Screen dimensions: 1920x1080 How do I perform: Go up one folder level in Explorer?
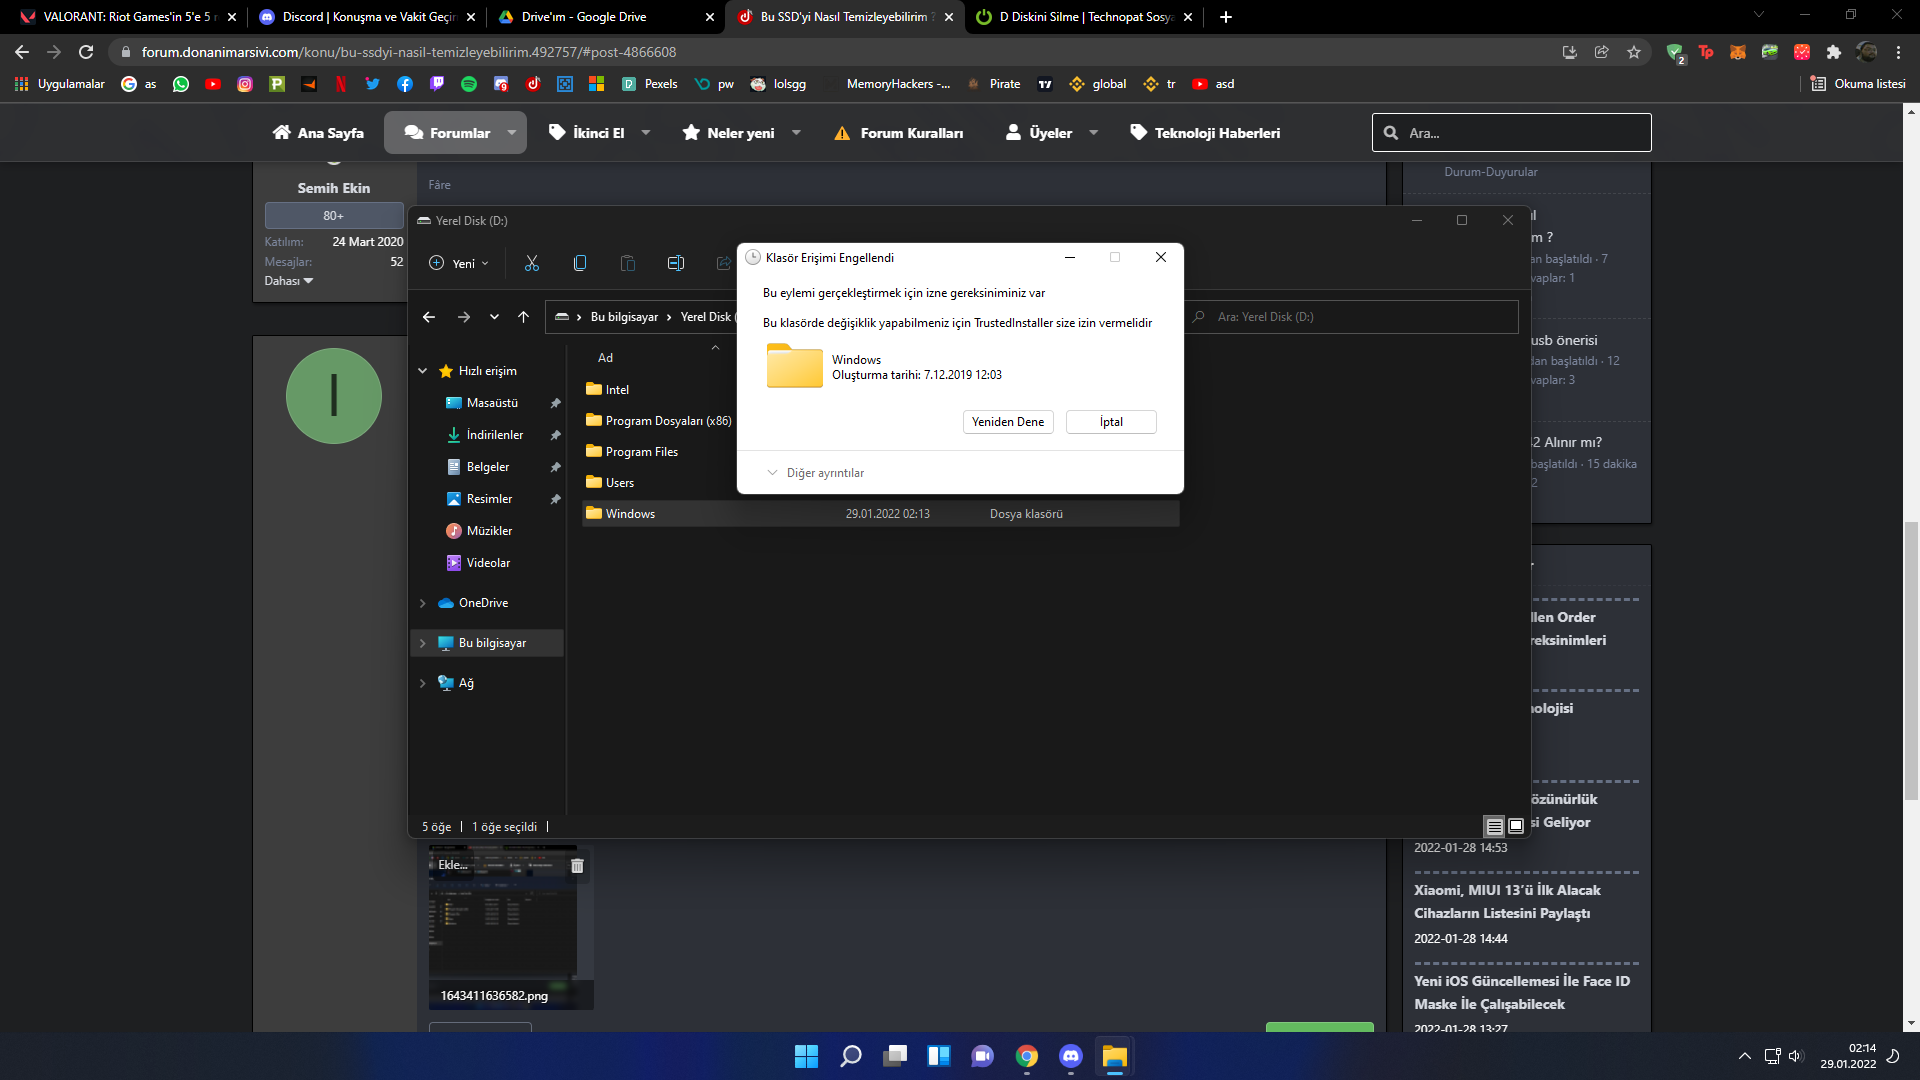tap(523, 317)
